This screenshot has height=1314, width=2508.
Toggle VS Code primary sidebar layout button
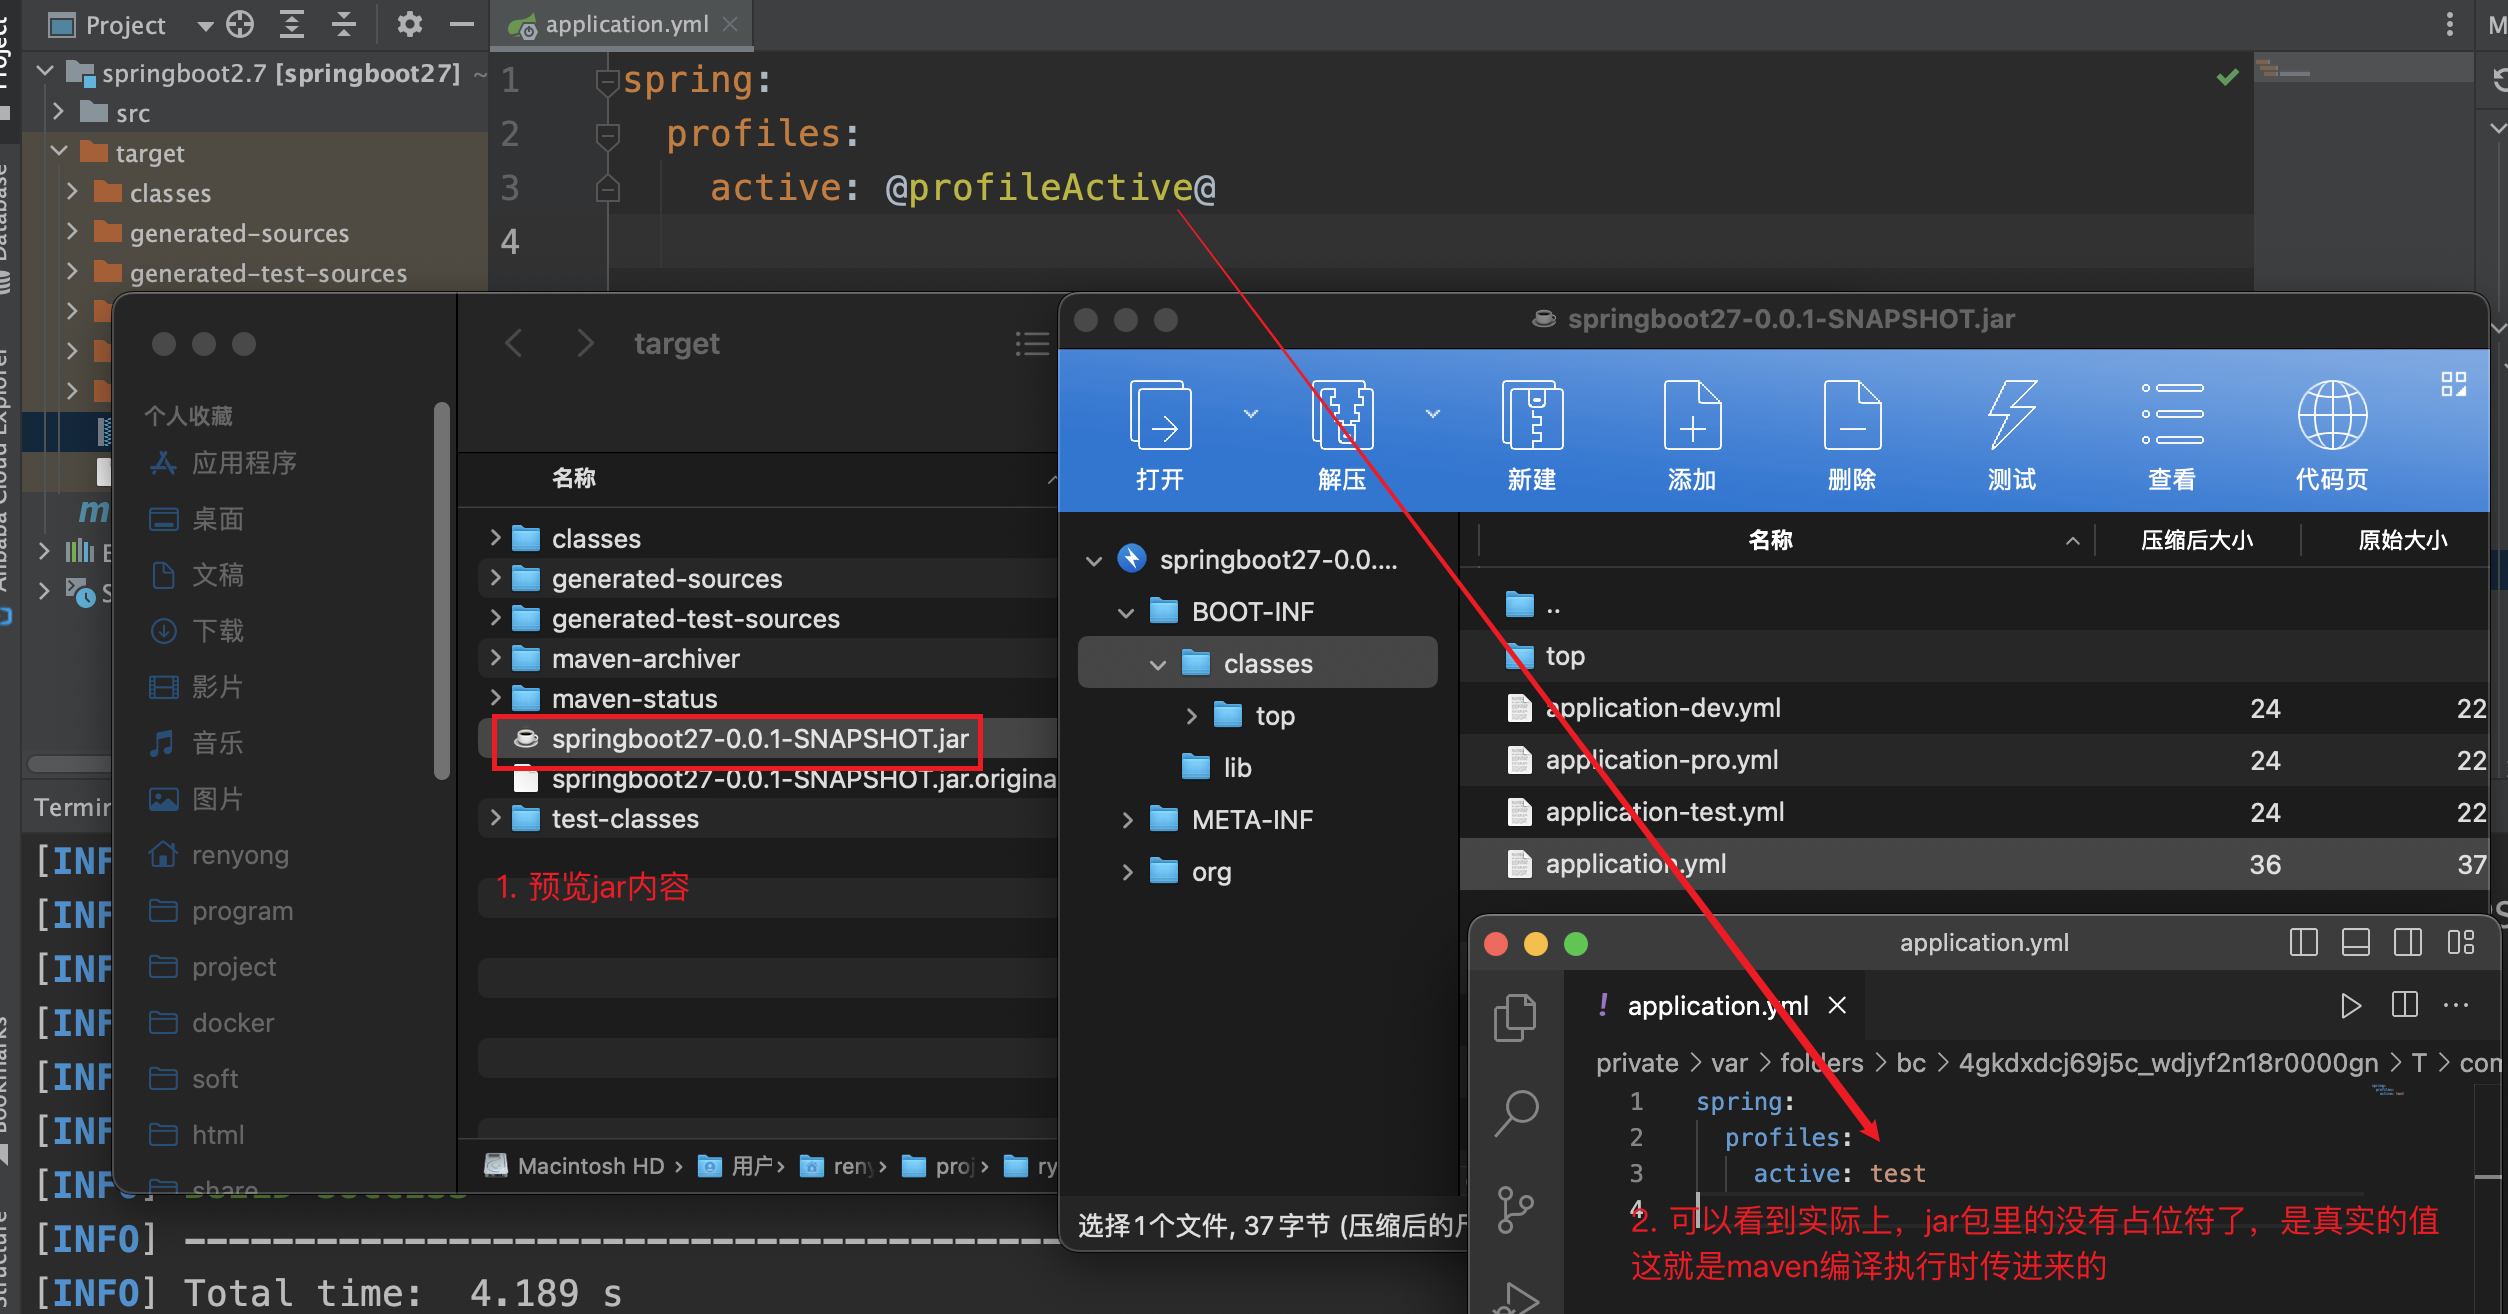pyautogui.click(x=2303, y=943)
